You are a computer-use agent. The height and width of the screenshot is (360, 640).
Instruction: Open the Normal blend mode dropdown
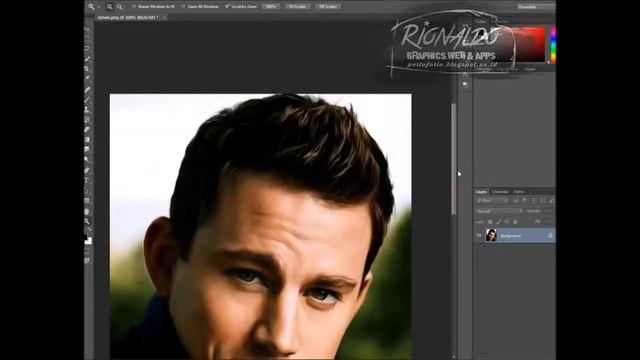(x=499, y=211)
